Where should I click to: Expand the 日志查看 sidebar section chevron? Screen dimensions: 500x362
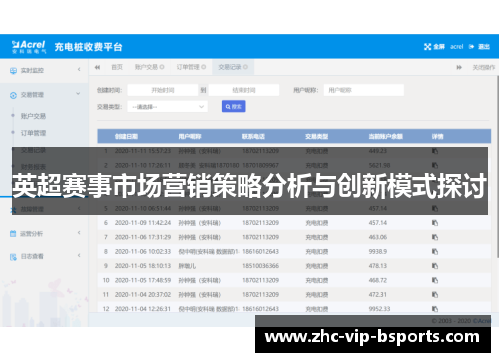coord(79,255)
